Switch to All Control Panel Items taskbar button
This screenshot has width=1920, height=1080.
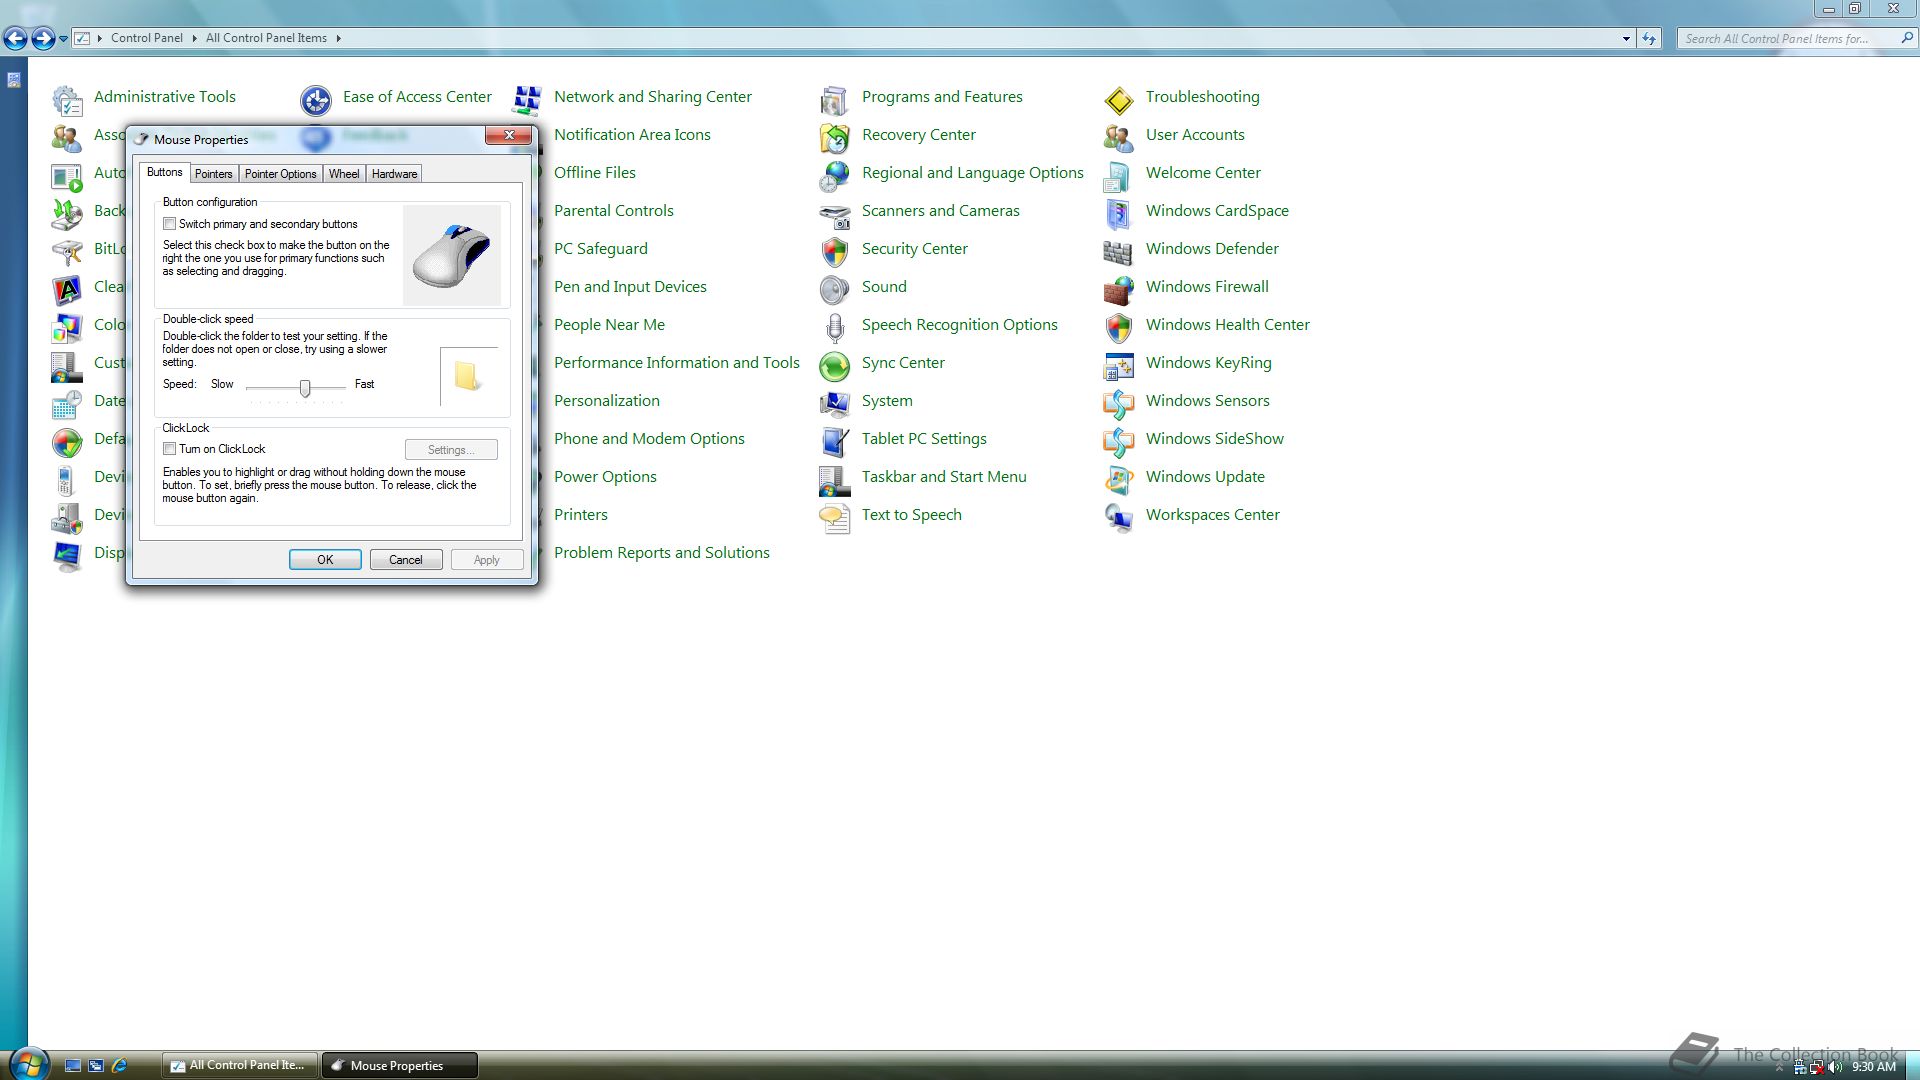[240, 1066]
